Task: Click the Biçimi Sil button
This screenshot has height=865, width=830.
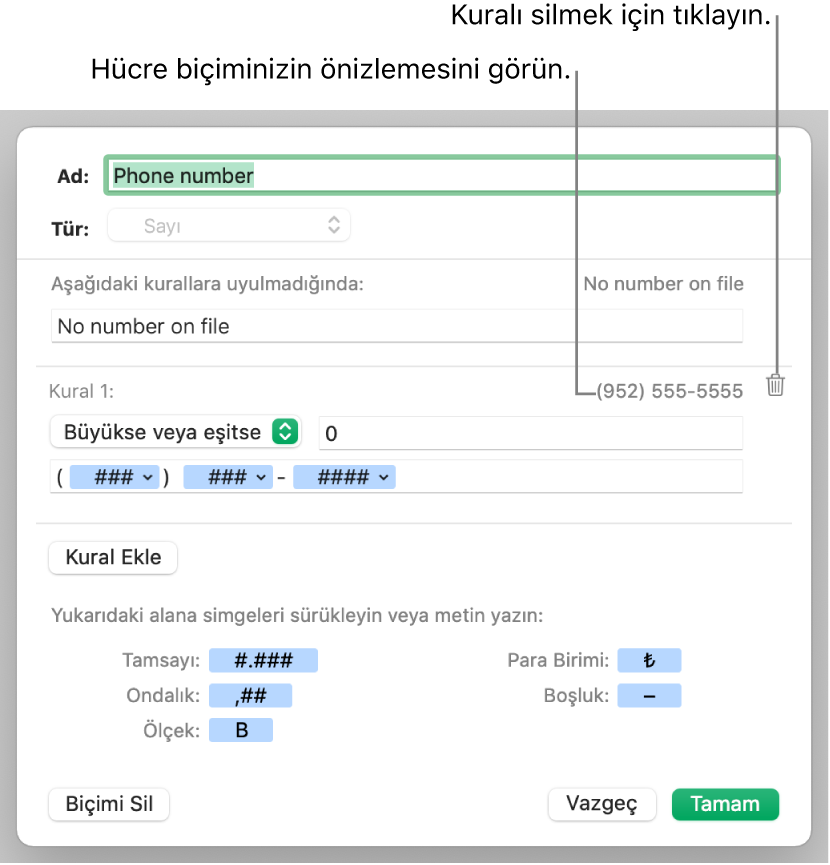Action: pyautogui.click(x=109, y=804)
